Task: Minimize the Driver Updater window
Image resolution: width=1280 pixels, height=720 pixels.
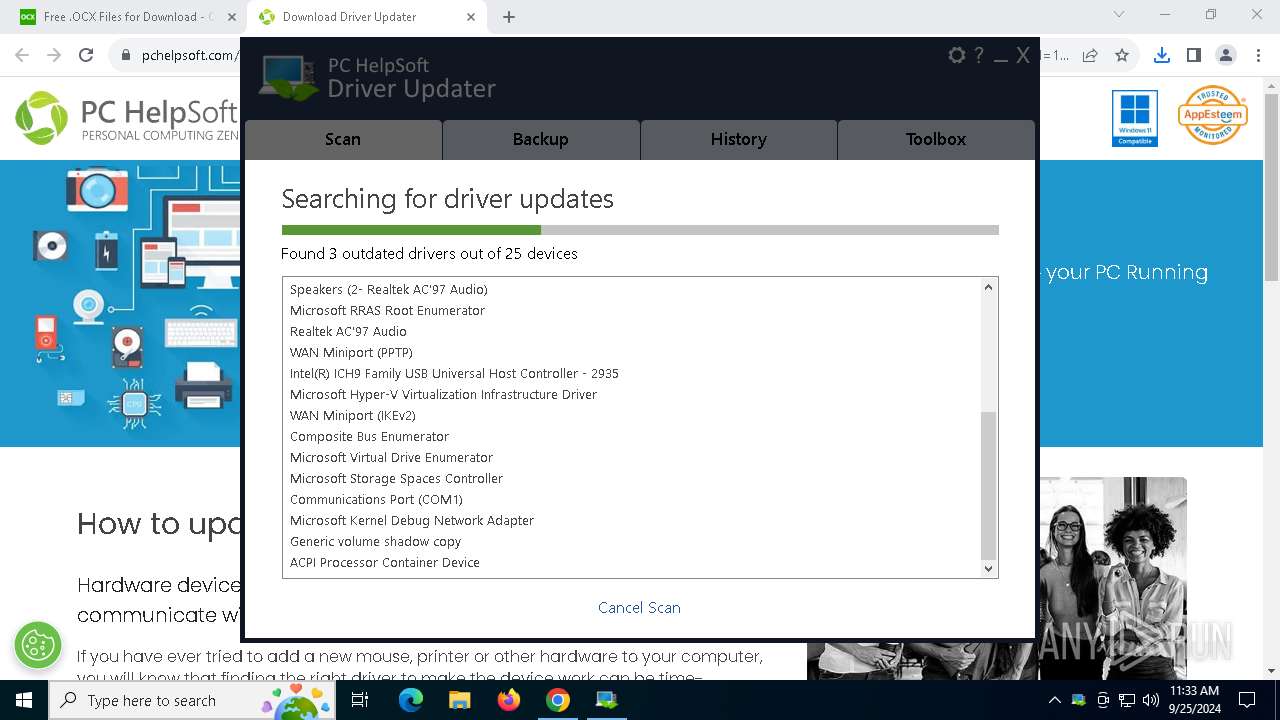Action: [1001, 58]
